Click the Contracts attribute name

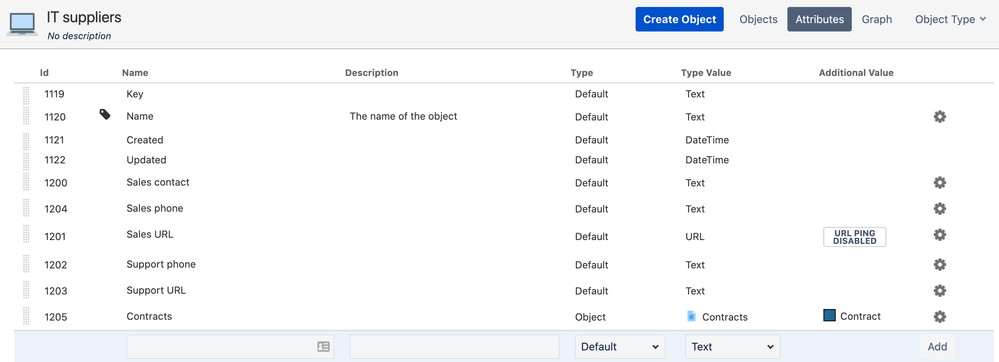click(149, 316)
